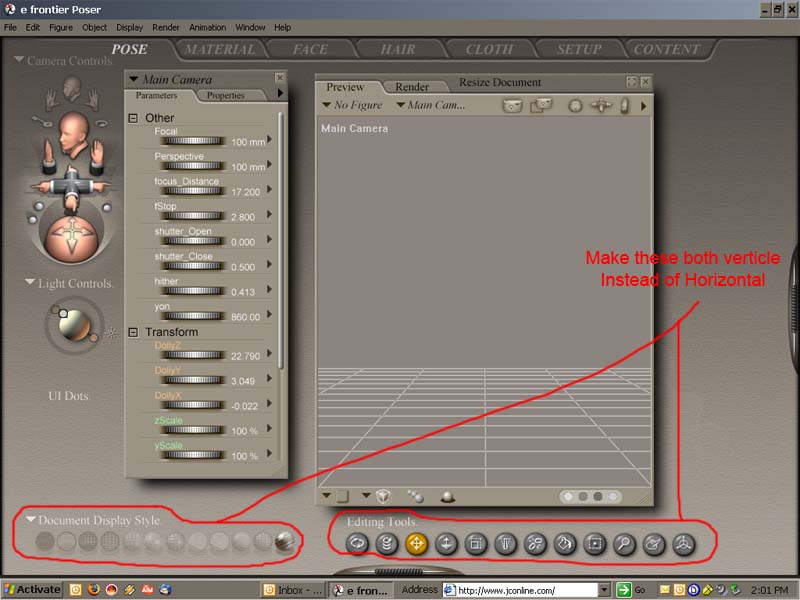Select the Magnifier tool in Editing Tools

tap(624, 543)
